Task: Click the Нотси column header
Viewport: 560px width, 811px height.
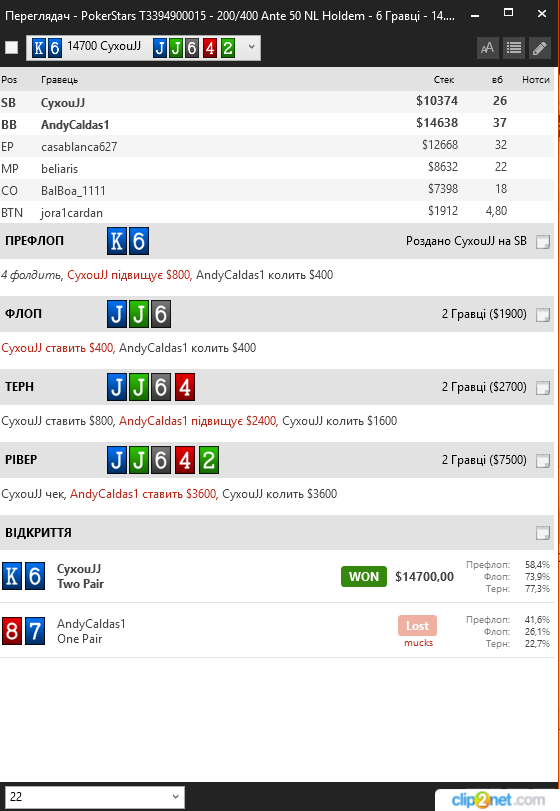Action: (x=536, y=80)
